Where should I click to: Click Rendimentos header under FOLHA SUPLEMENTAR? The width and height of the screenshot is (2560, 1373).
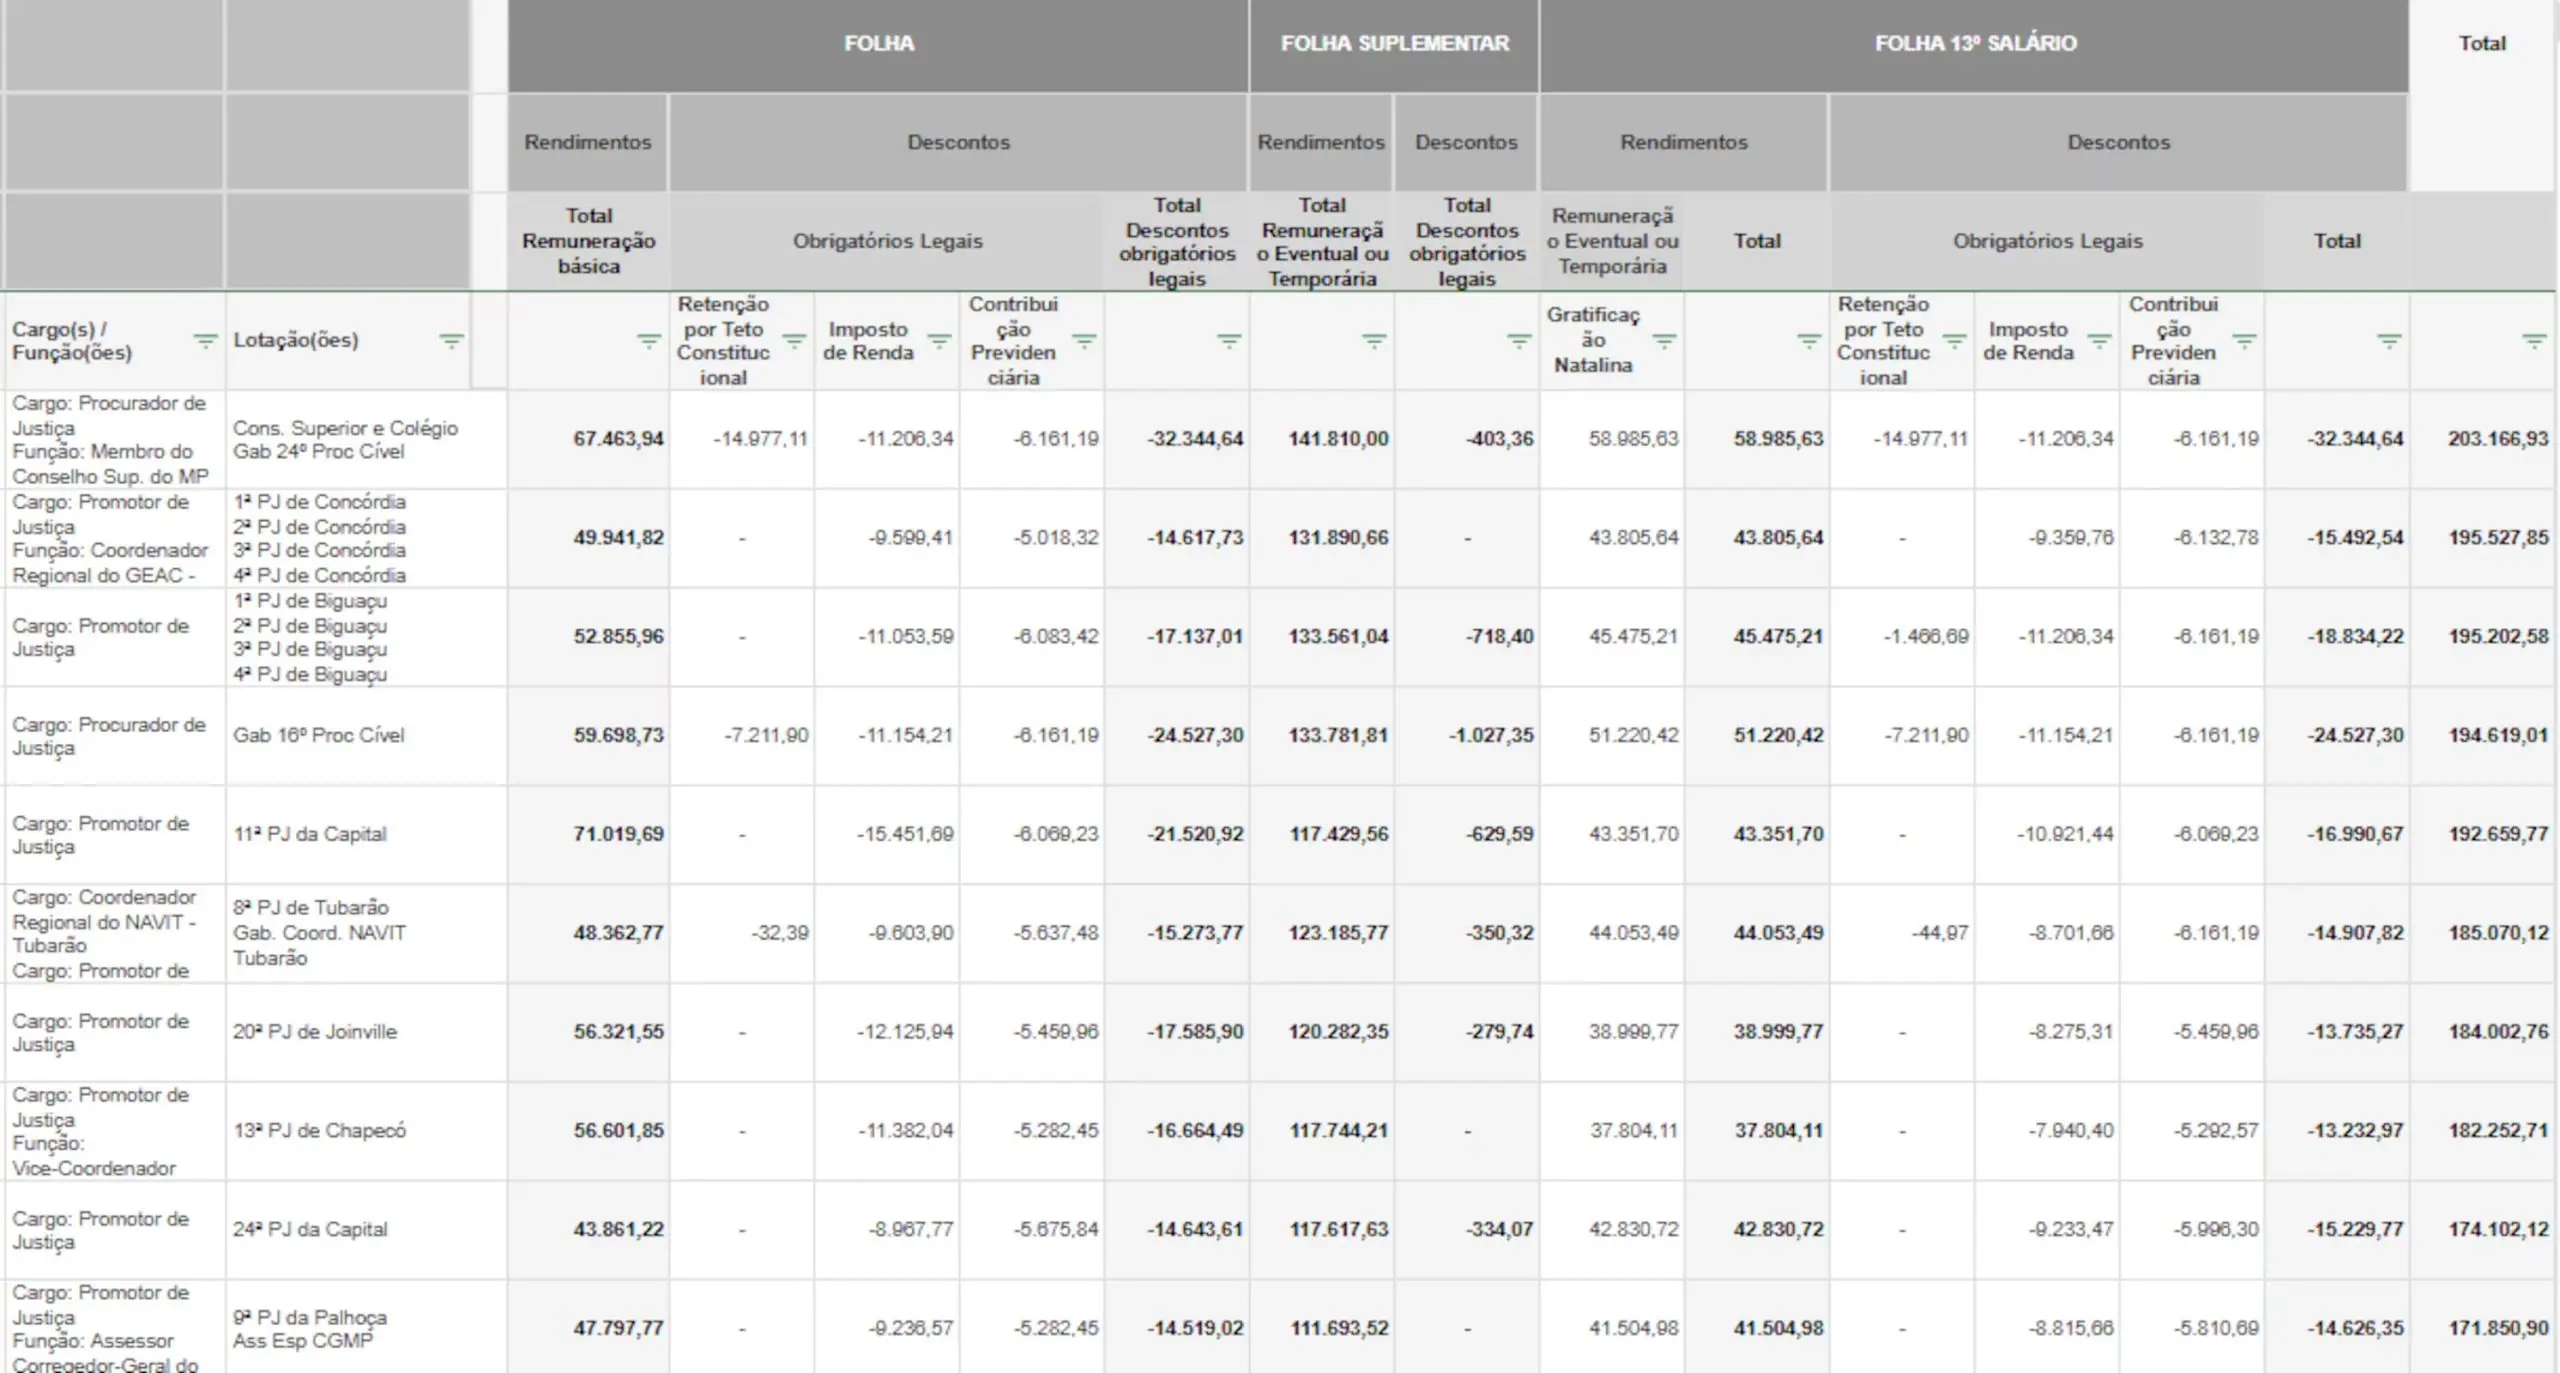click(x=1321, y=142)
